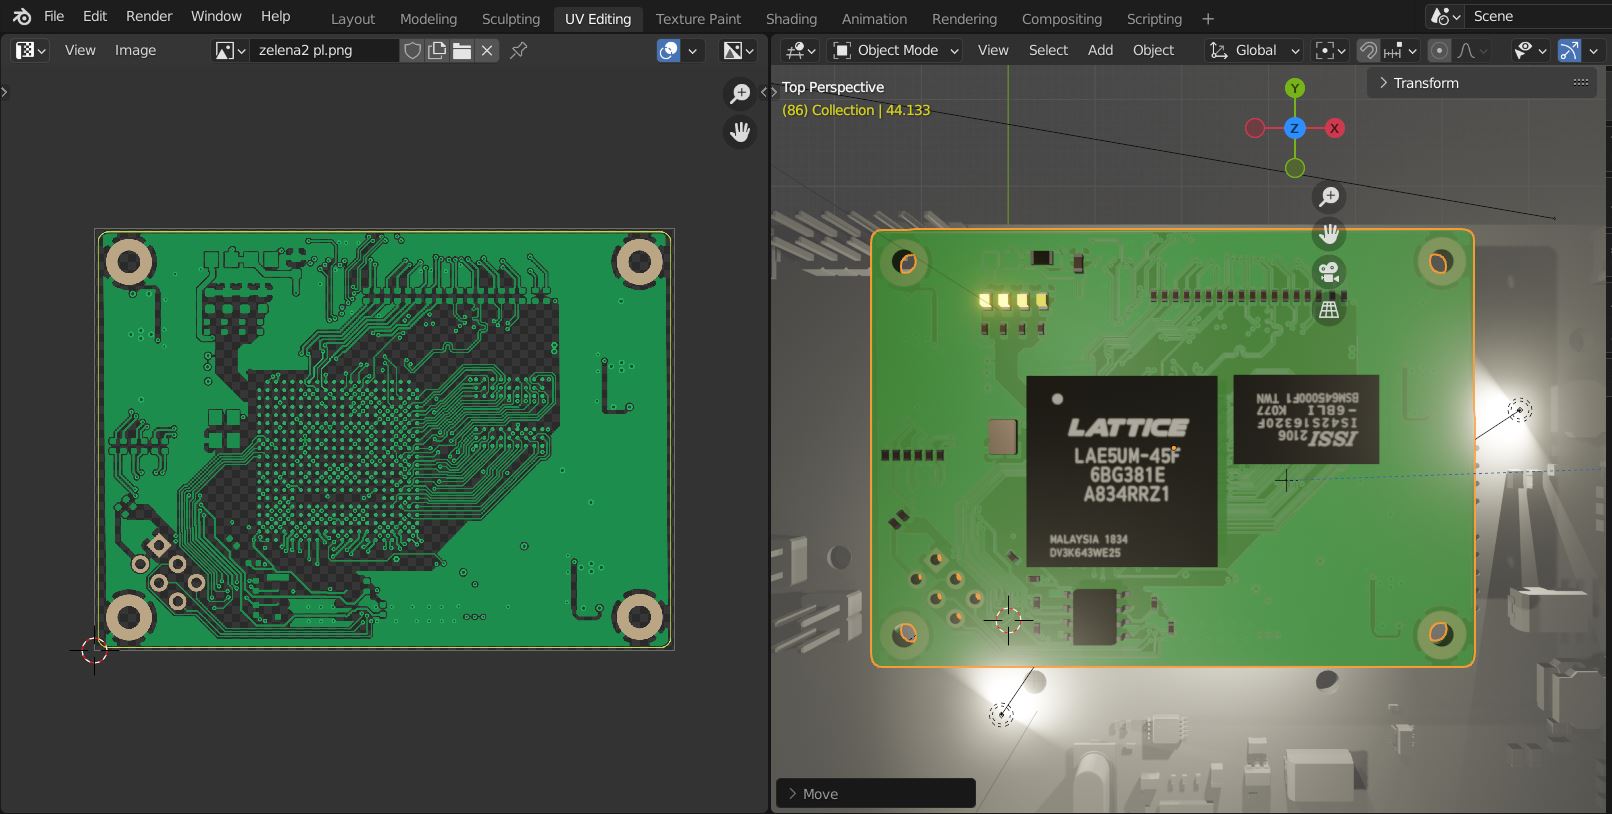Click the new image duplicate icon
1612x814 pixels.
[x=437, y=50]
